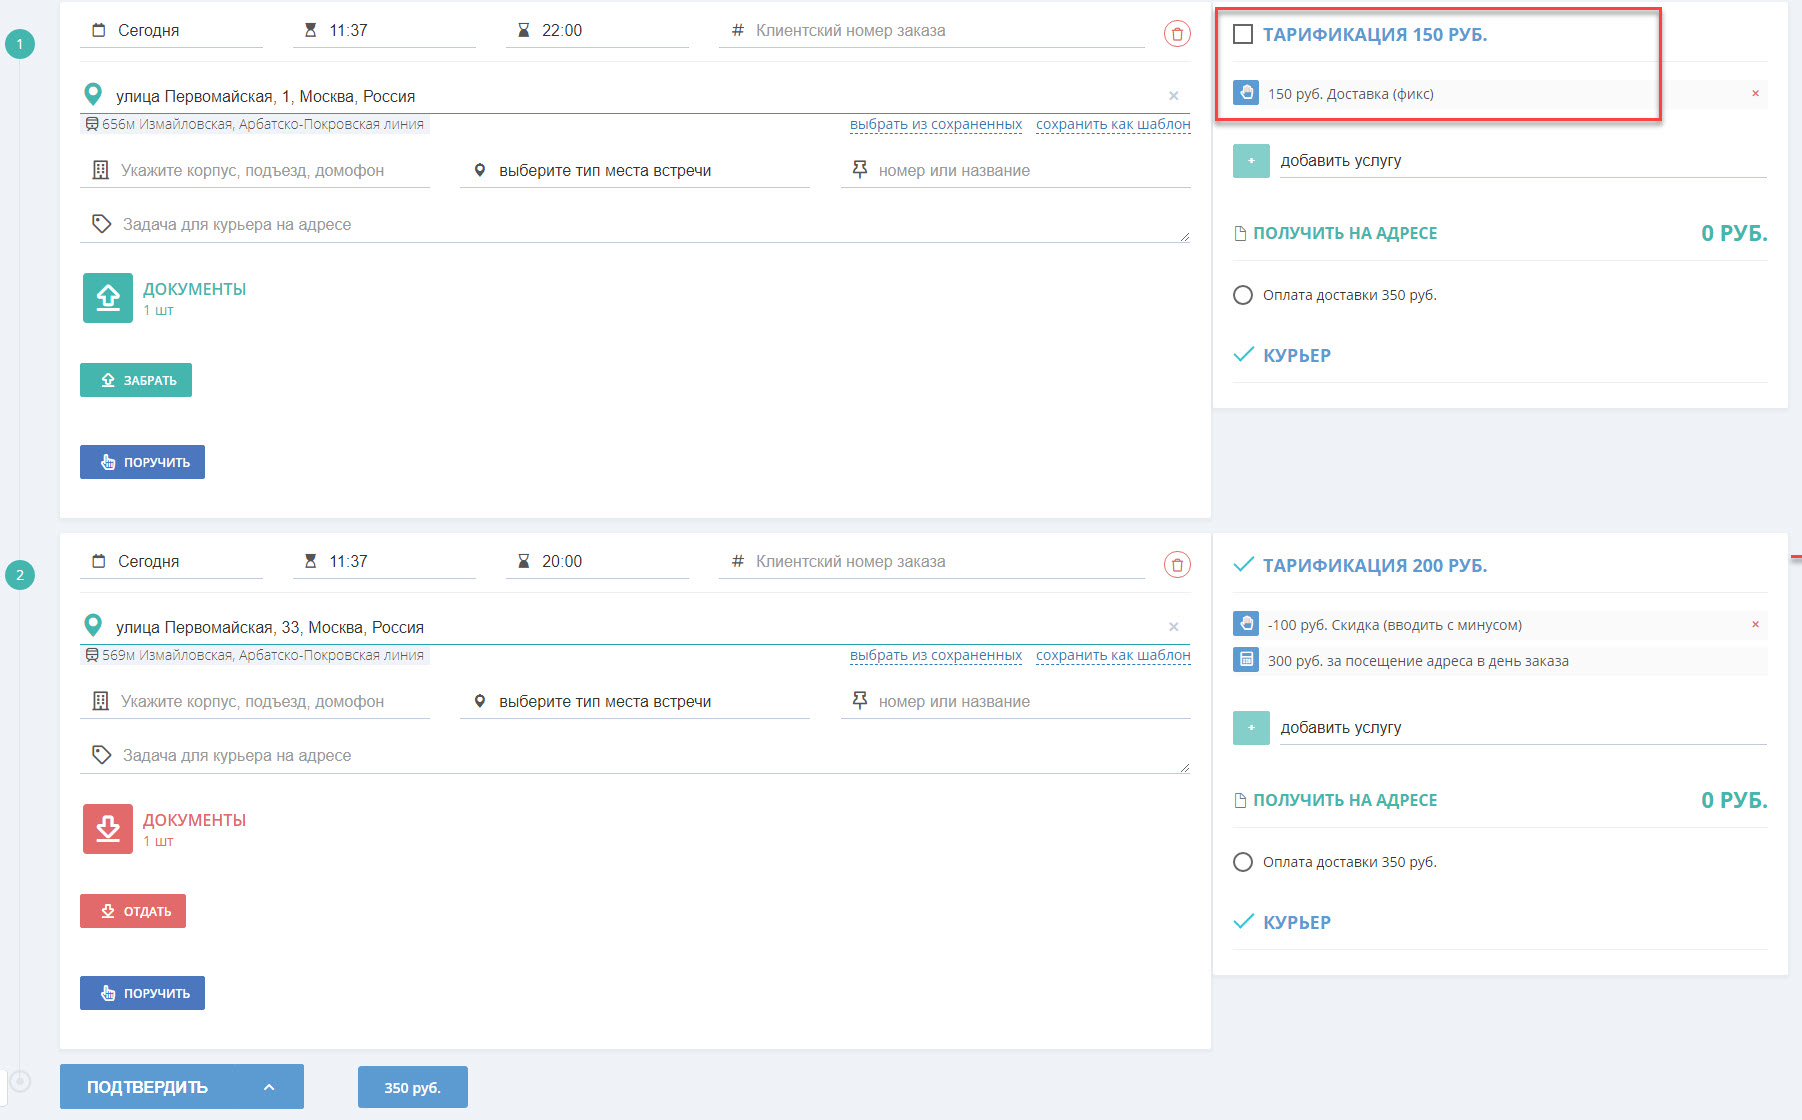Click the step 2 circle marker
The height and width of the screenshot is (1120, 1802).
click(20, 575)
